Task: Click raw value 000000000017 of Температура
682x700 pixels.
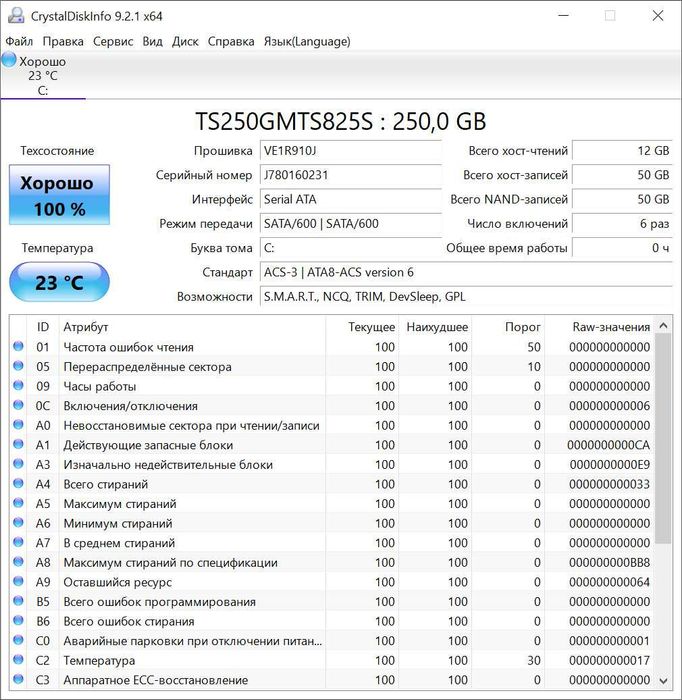Action: coord(609,660)
